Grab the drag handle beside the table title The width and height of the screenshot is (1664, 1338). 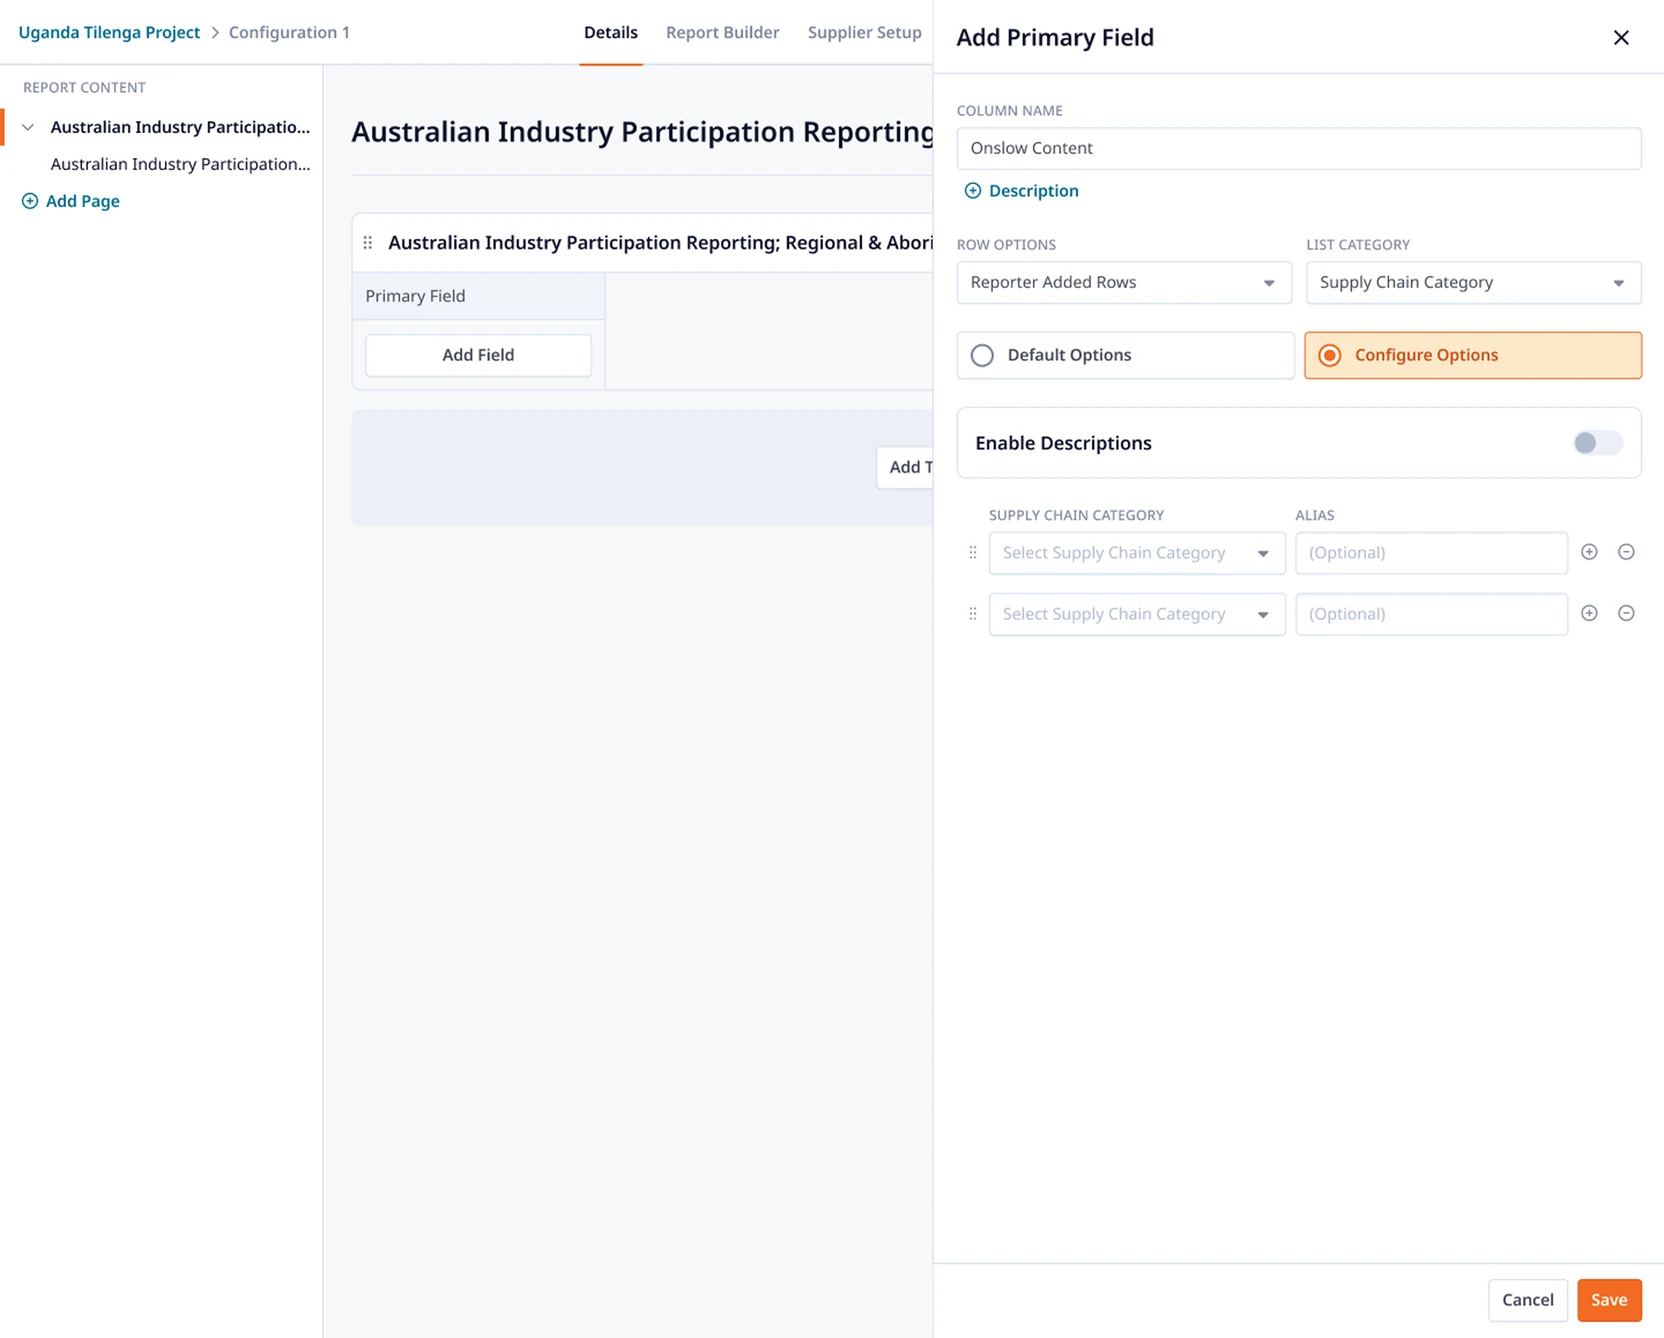368,243
